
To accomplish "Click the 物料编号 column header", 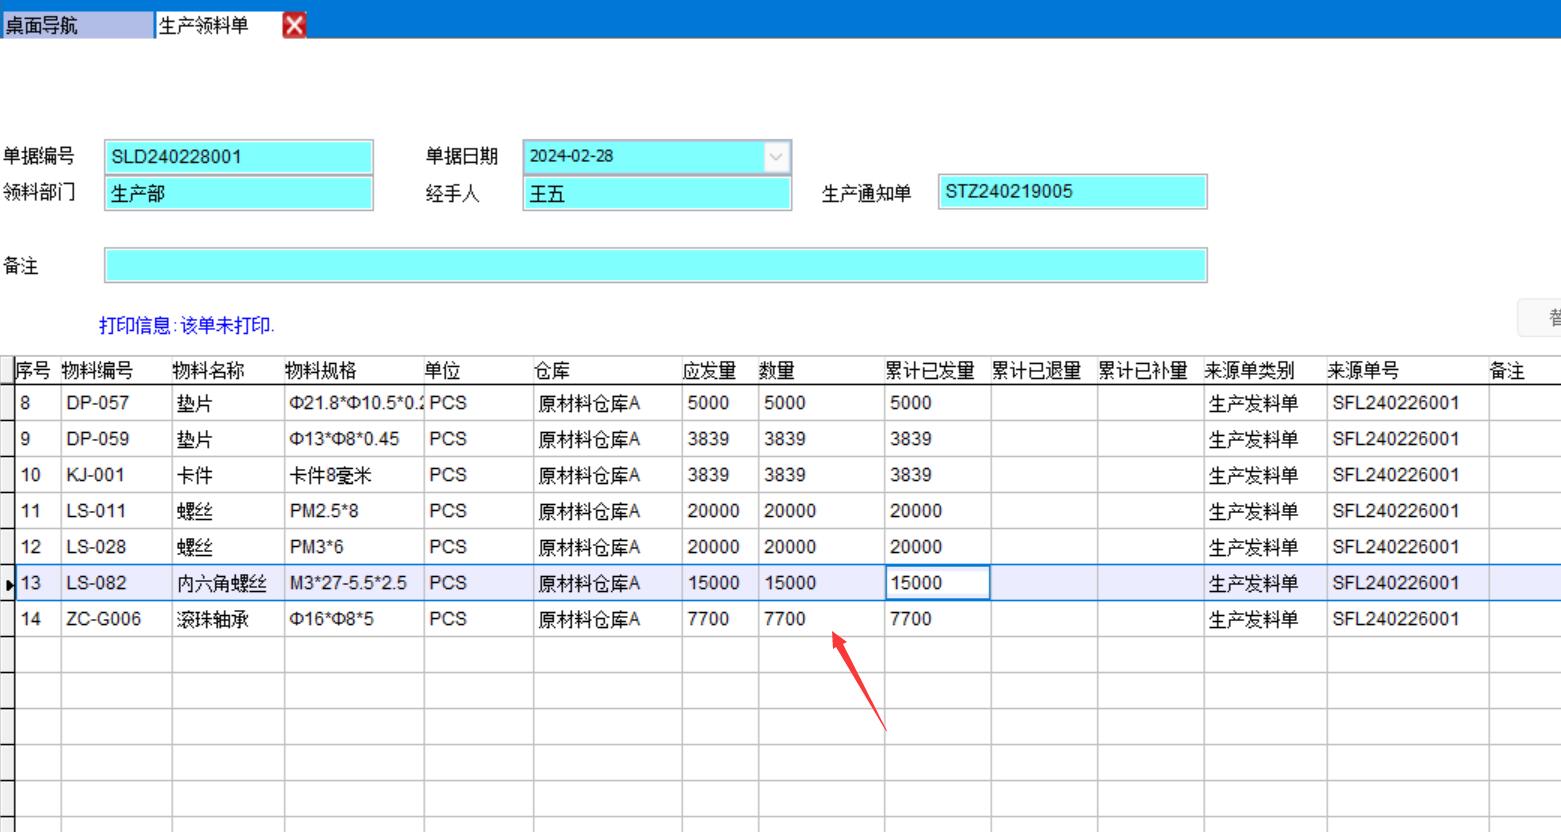I will pos(98,371).
